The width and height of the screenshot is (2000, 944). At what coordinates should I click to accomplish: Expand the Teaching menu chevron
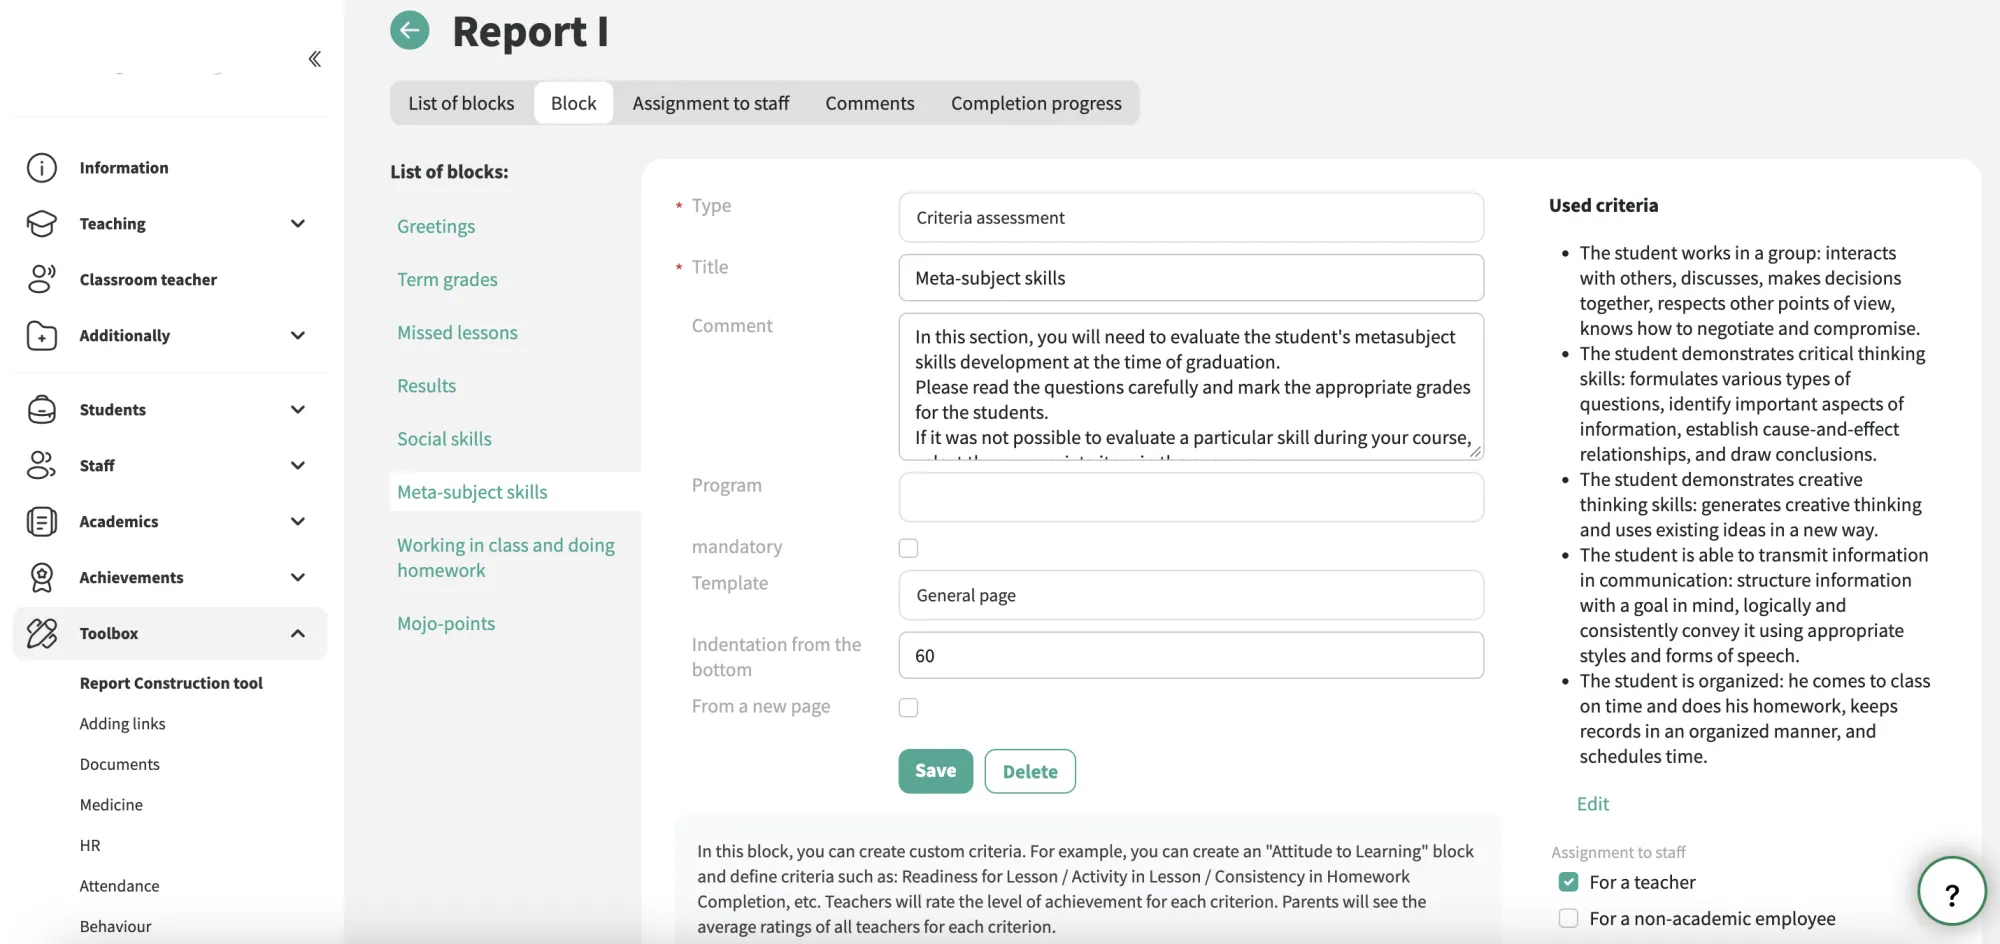coord(298,224)
